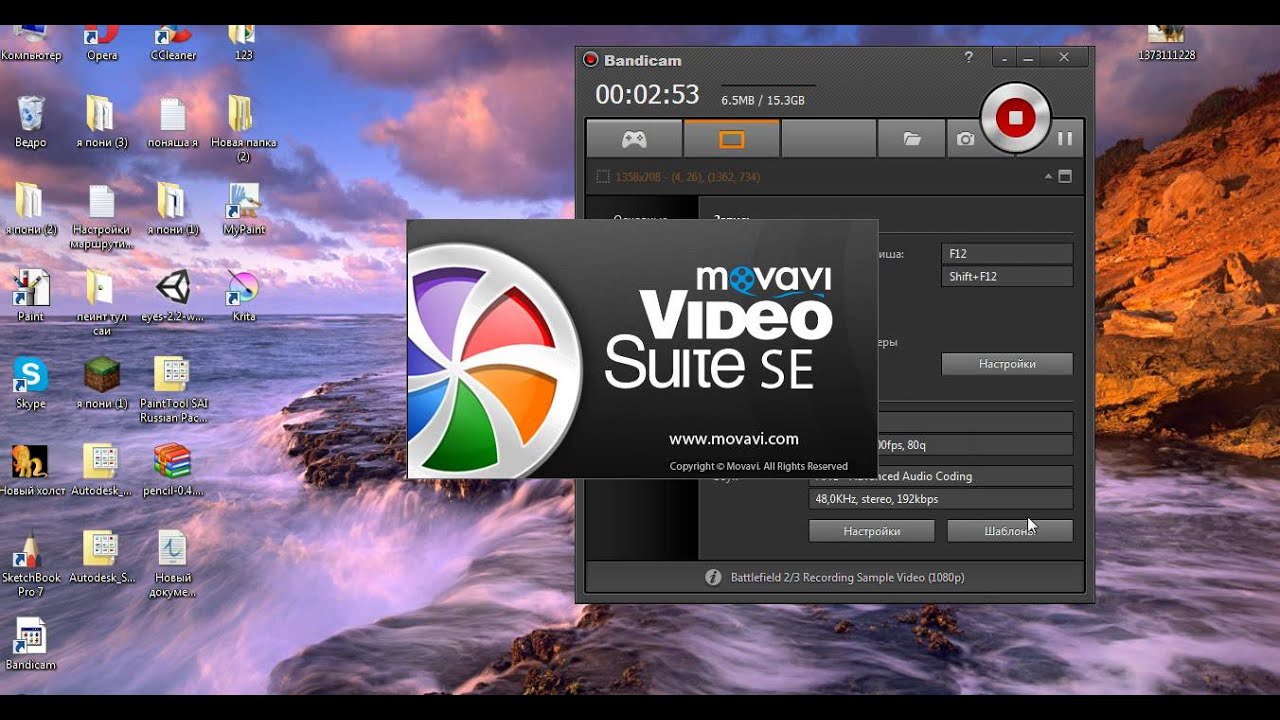Open Настройки button beside Шаблоны
The image size is (1280, 720).
tap(871, 531)
